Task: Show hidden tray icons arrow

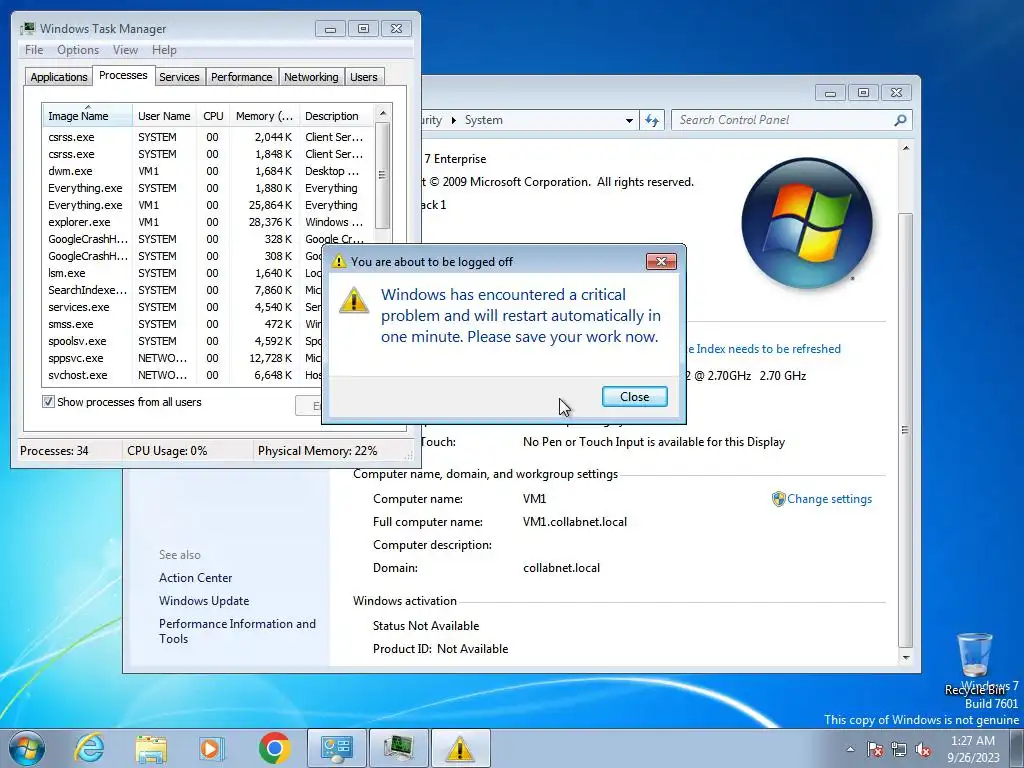Action: [850, 749]
